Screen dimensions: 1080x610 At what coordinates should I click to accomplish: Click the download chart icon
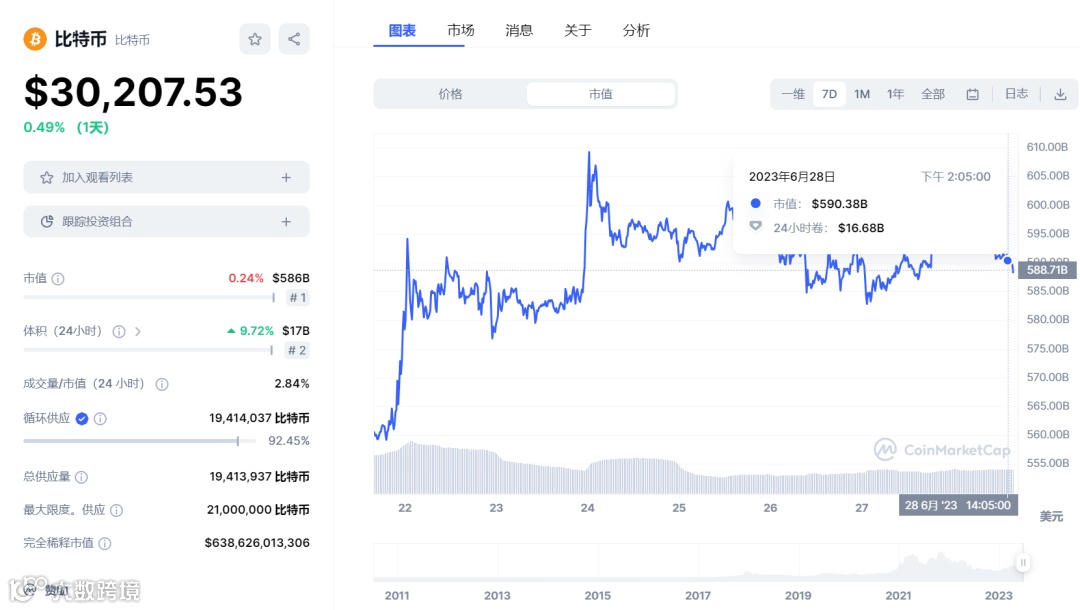pyautogui.click(x=1060, y=94)
